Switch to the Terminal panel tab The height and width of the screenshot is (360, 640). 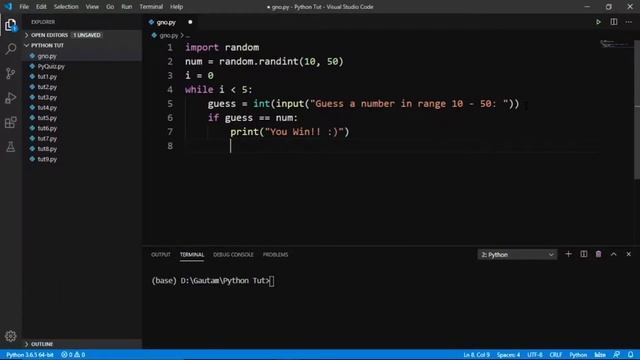(x=192, y=254)
